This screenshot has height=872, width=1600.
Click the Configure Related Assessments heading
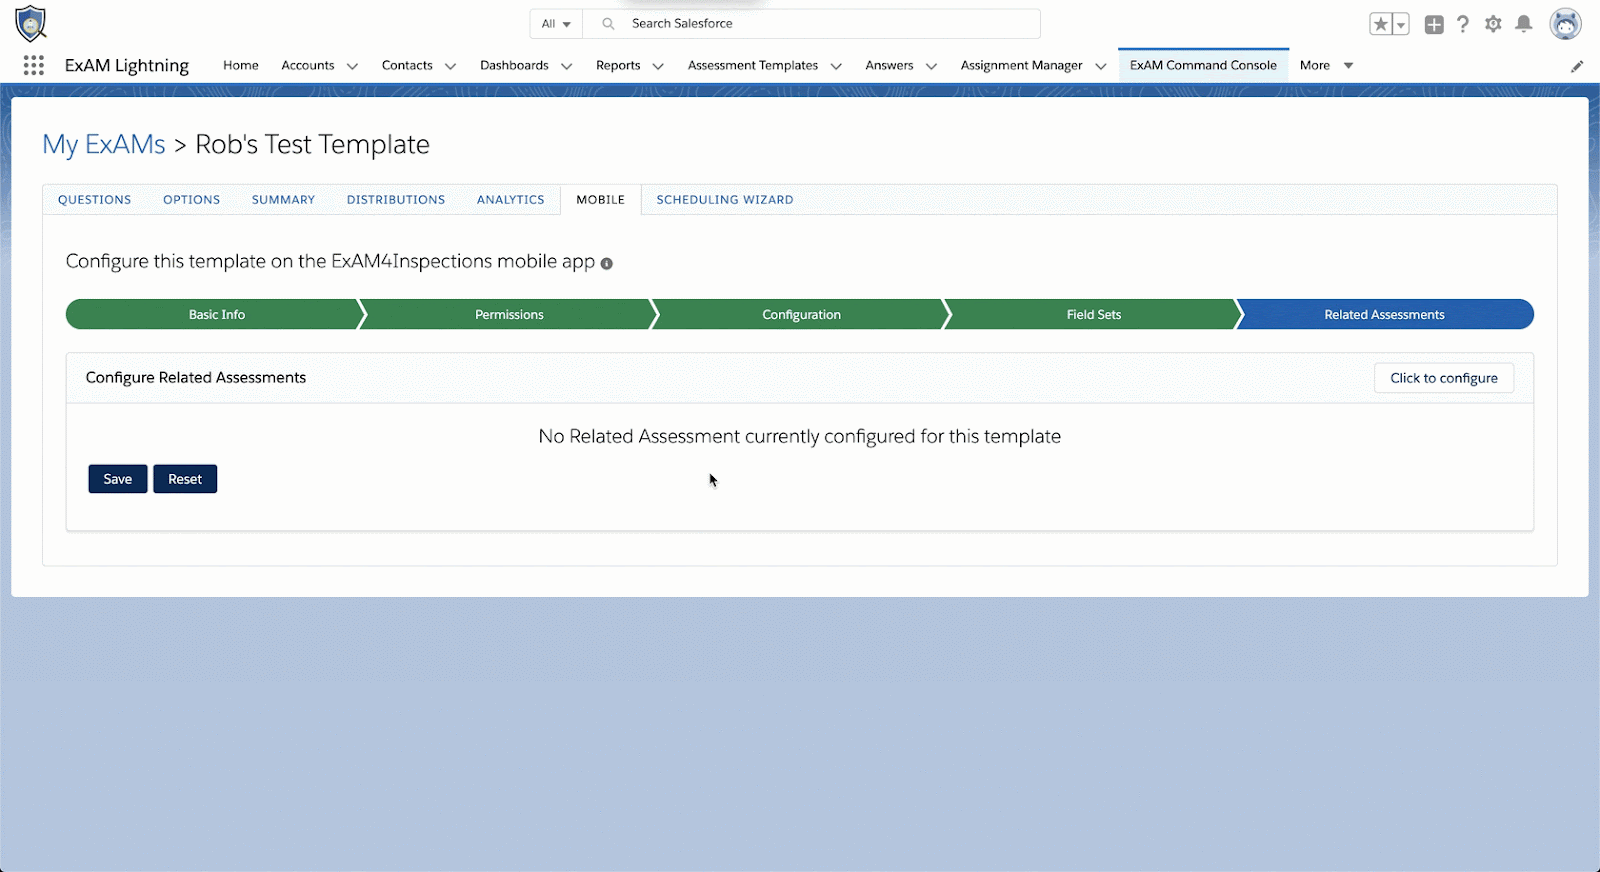pyautogui.click(x=196, y=378)
